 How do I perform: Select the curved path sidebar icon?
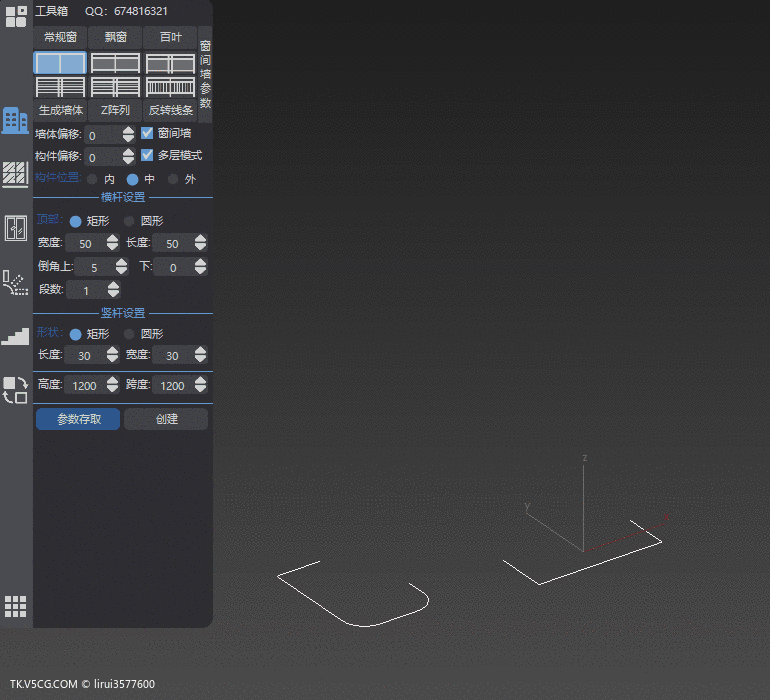click(x=15, y=282)
